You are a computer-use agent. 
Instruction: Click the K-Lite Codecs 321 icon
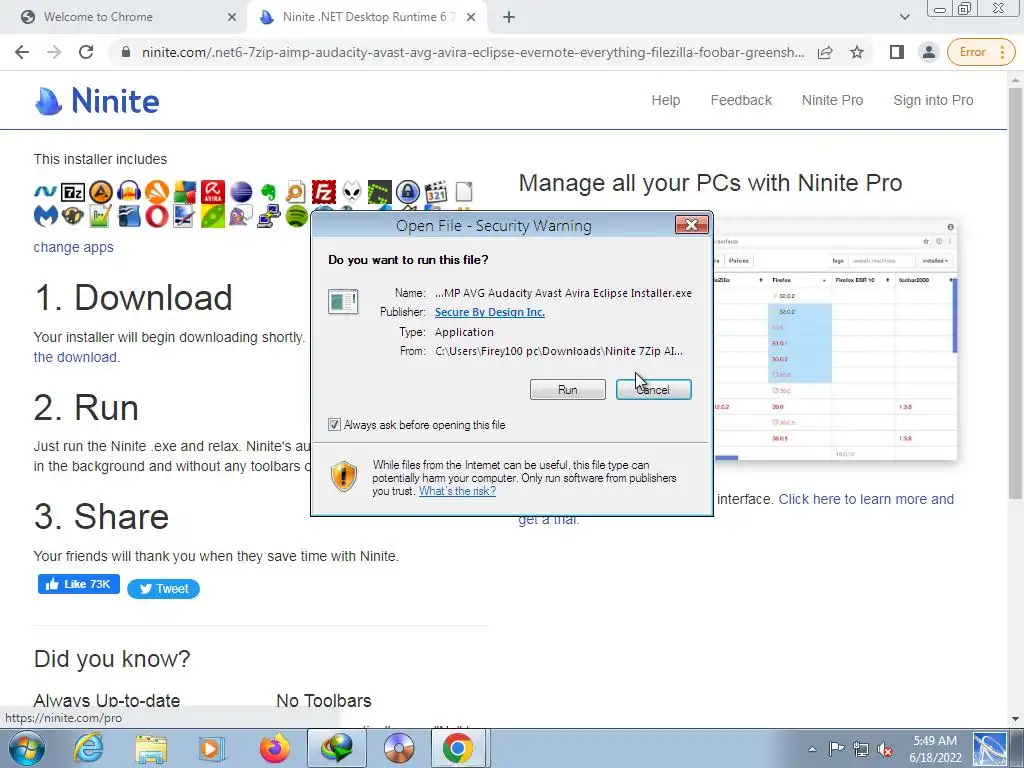point(436,192)
